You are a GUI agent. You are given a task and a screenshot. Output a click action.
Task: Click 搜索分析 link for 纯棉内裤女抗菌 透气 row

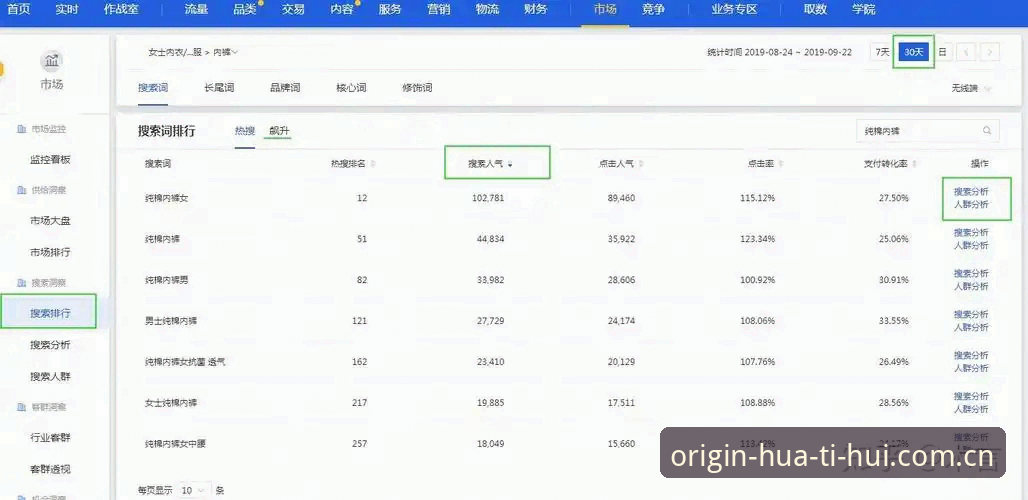coord(971,355)
